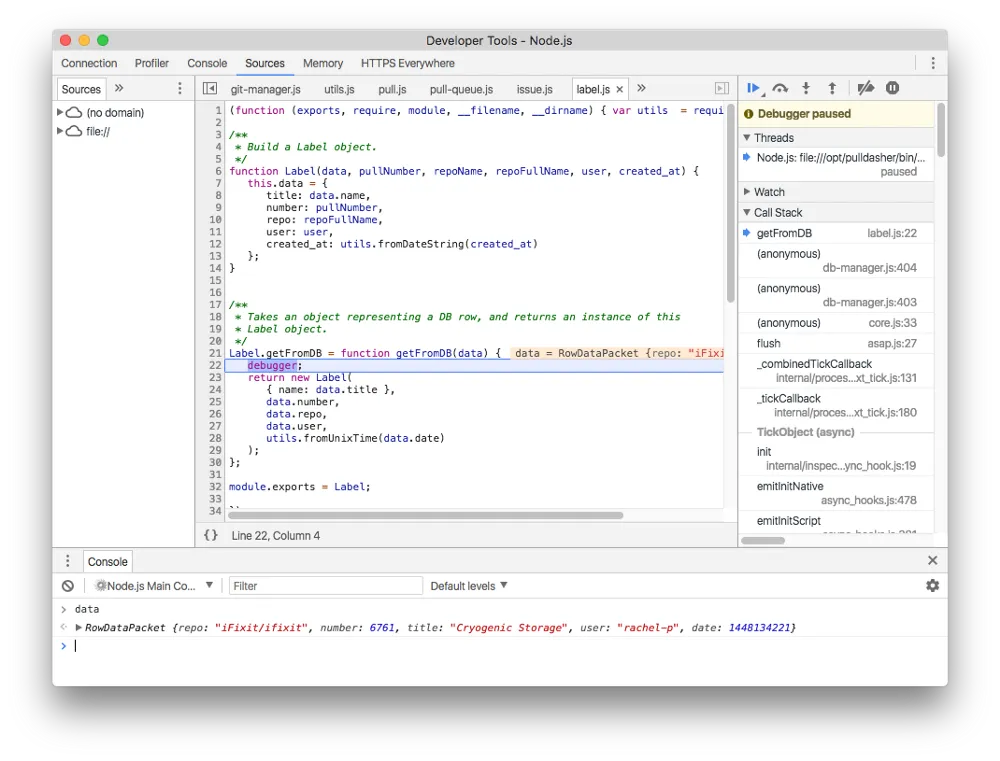Pretty print the source code
The height and width of the screenshot is (761, 1000).
click(x=210, y=535)
